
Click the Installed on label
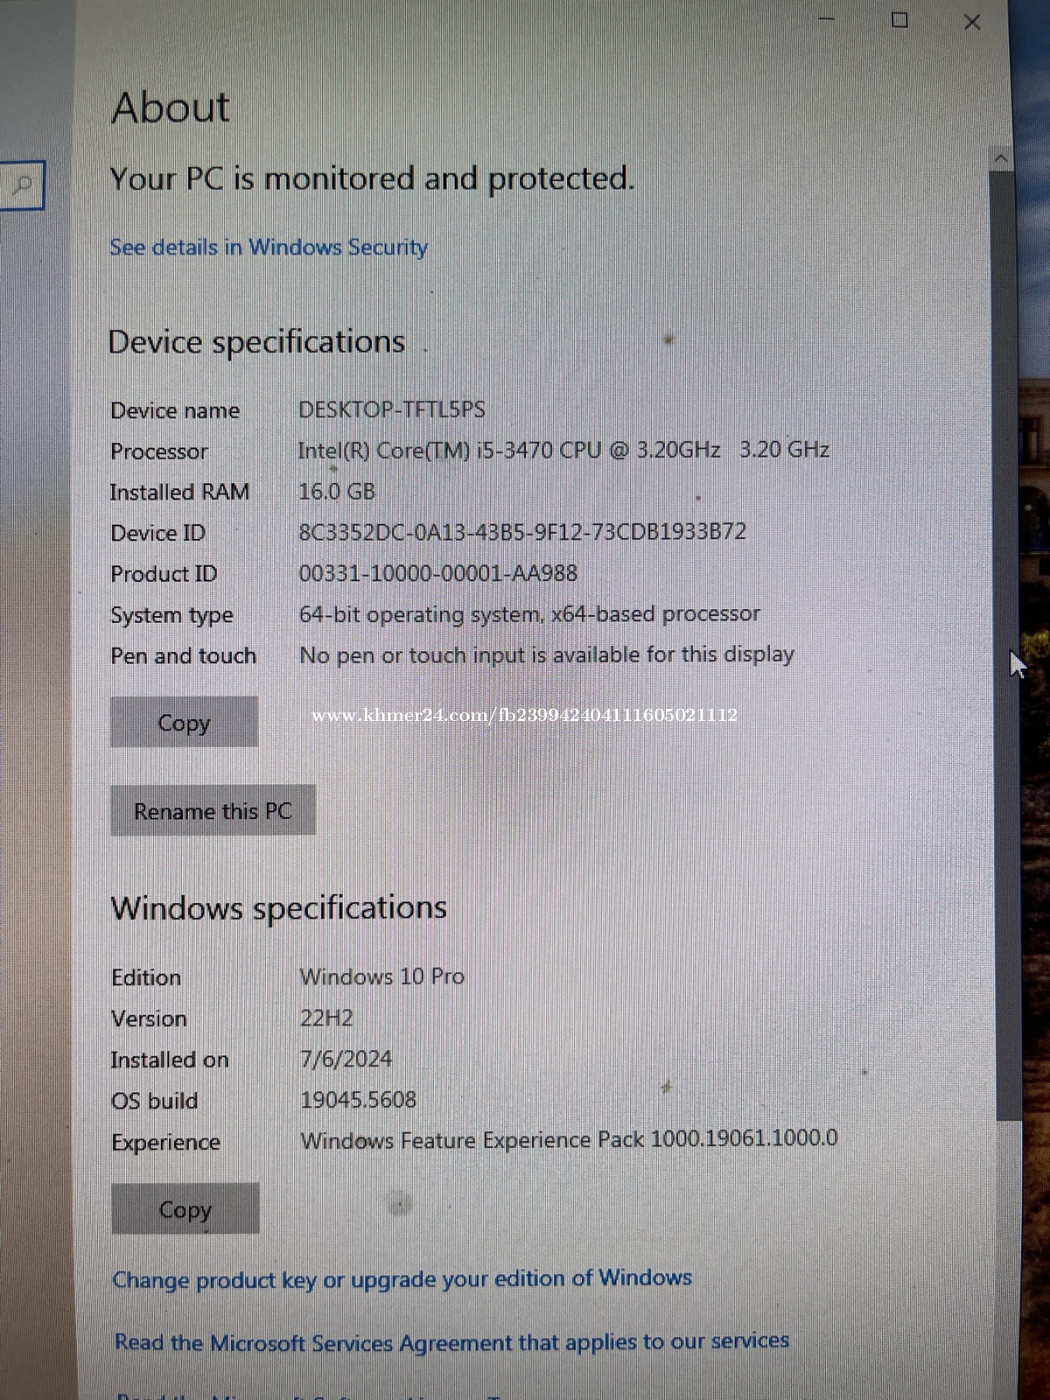coord(170,1060)
